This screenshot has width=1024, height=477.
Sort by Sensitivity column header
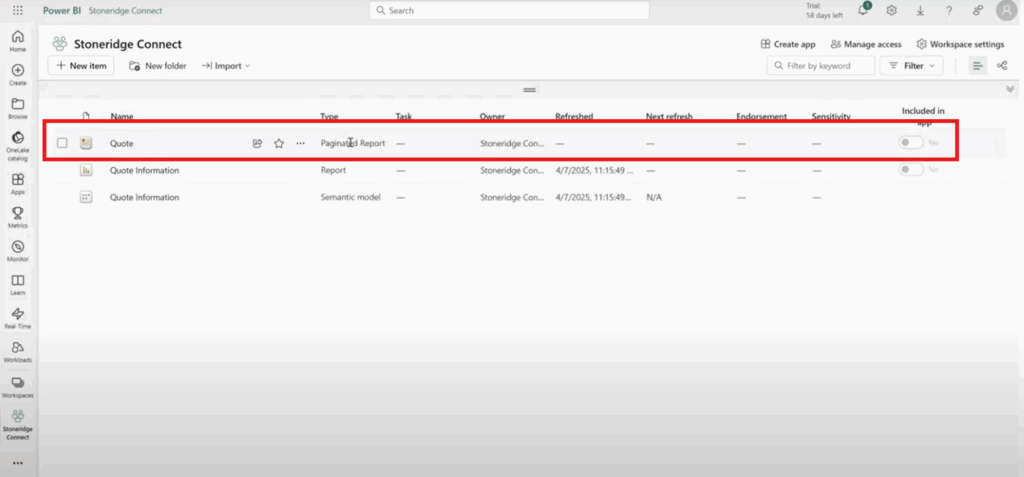[831, 116]
